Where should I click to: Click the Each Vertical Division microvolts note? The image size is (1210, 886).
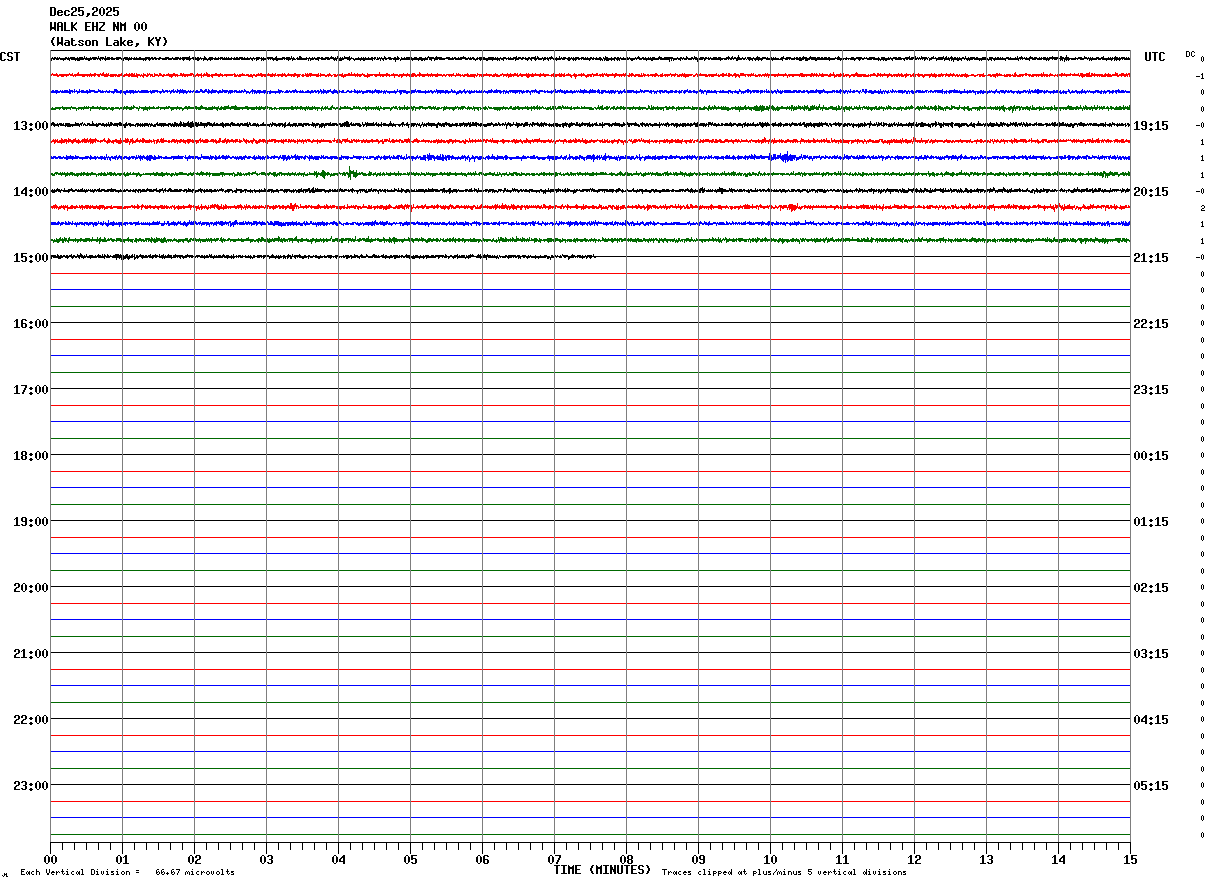[128, 873]
